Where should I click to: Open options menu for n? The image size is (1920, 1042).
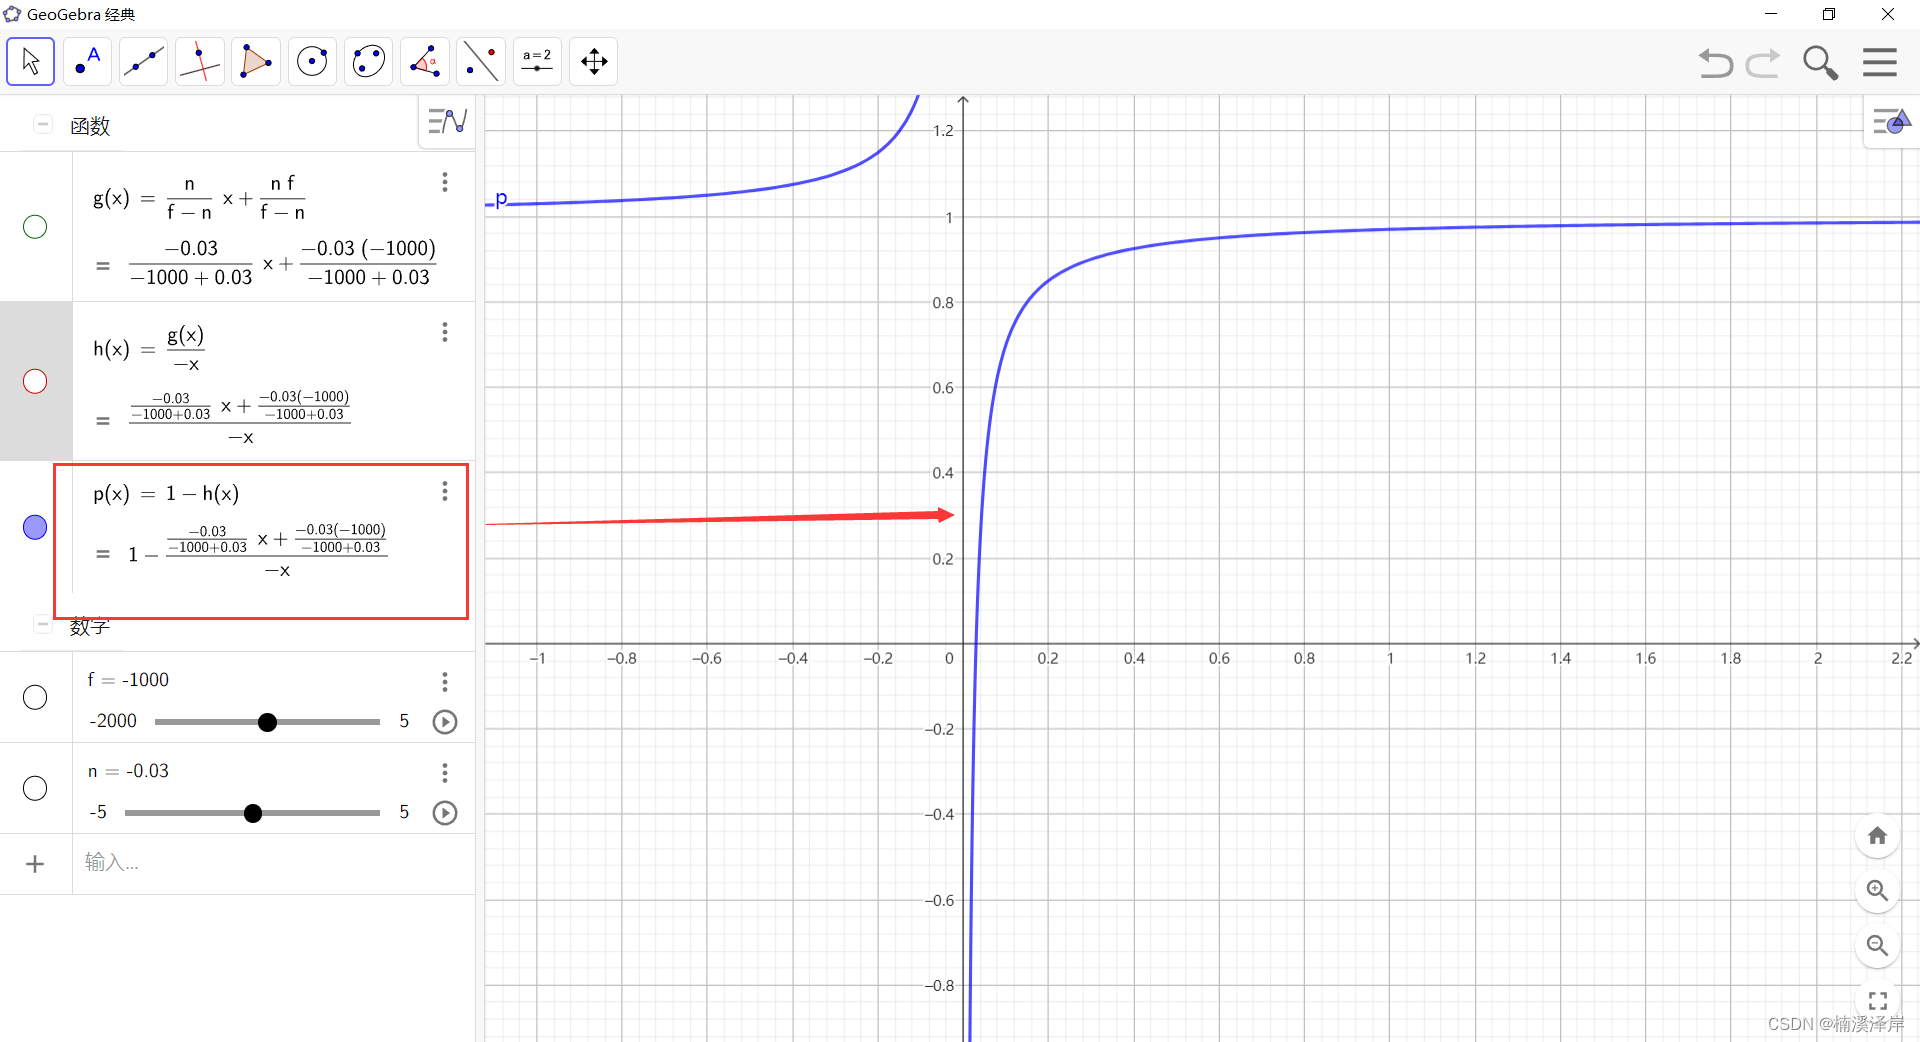point(445,773)
